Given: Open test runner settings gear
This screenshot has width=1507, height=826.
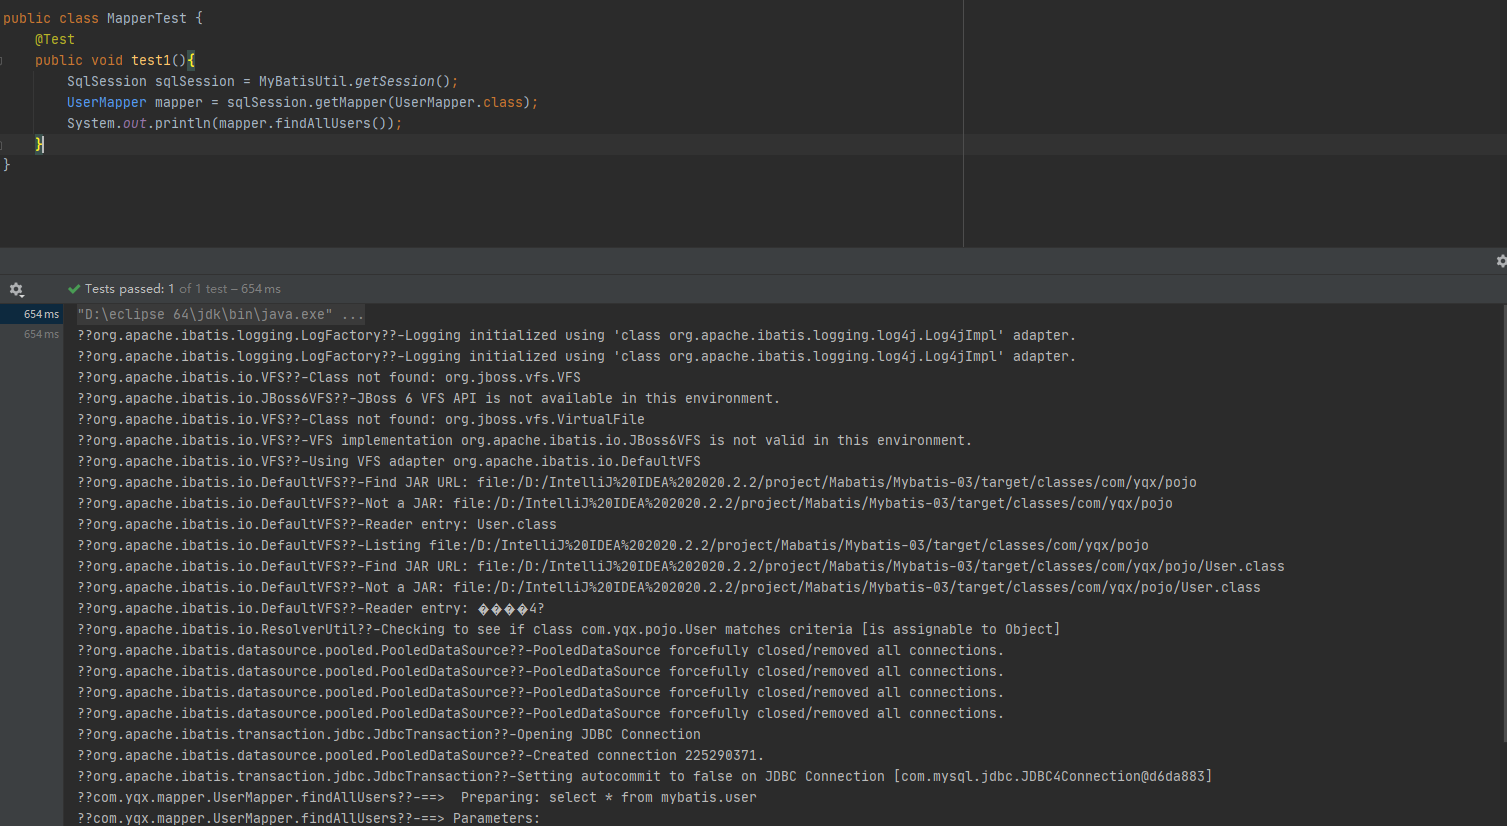Looking at the screenshot, I should tap(16, 290).
